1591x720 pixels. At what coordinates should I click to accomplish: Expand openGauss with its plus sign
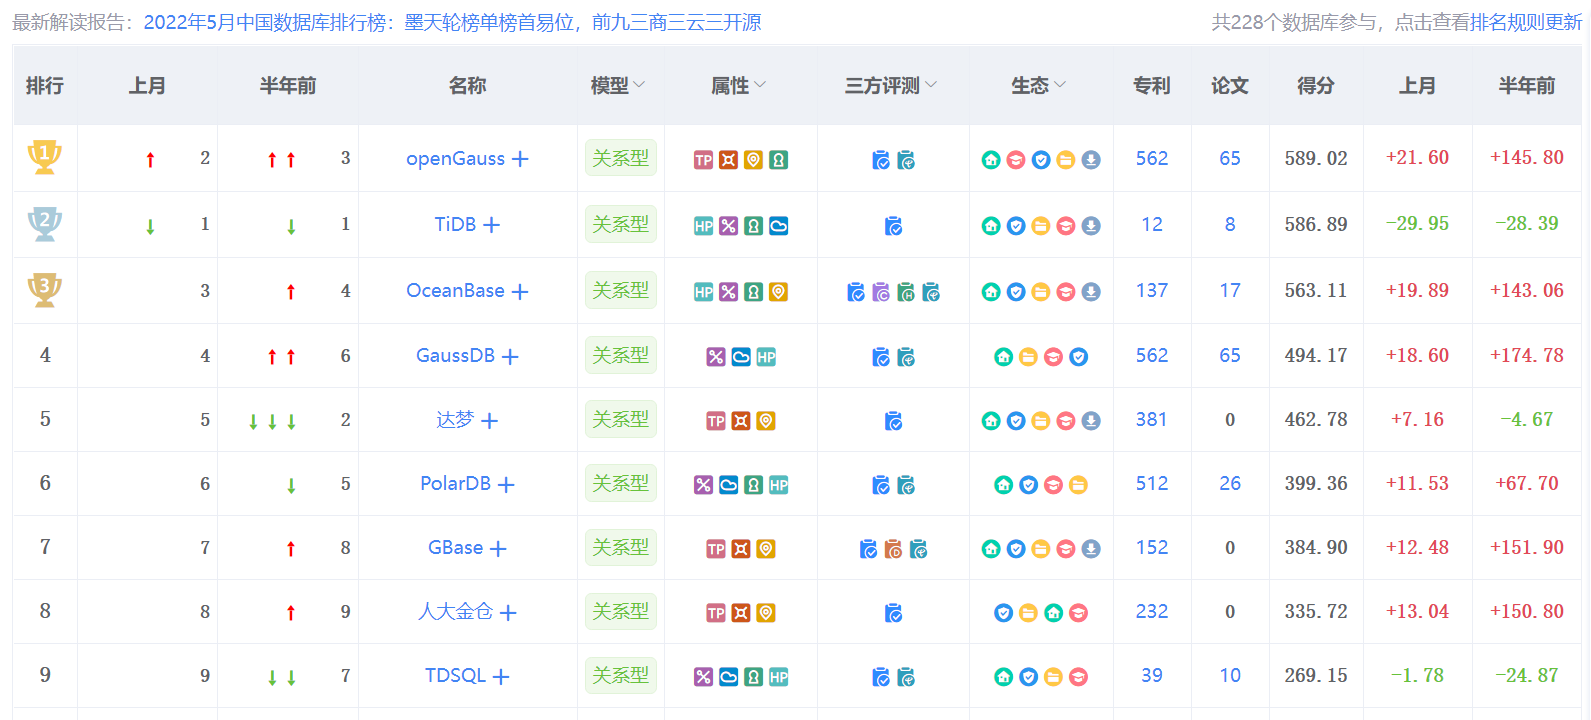(520, 159)
